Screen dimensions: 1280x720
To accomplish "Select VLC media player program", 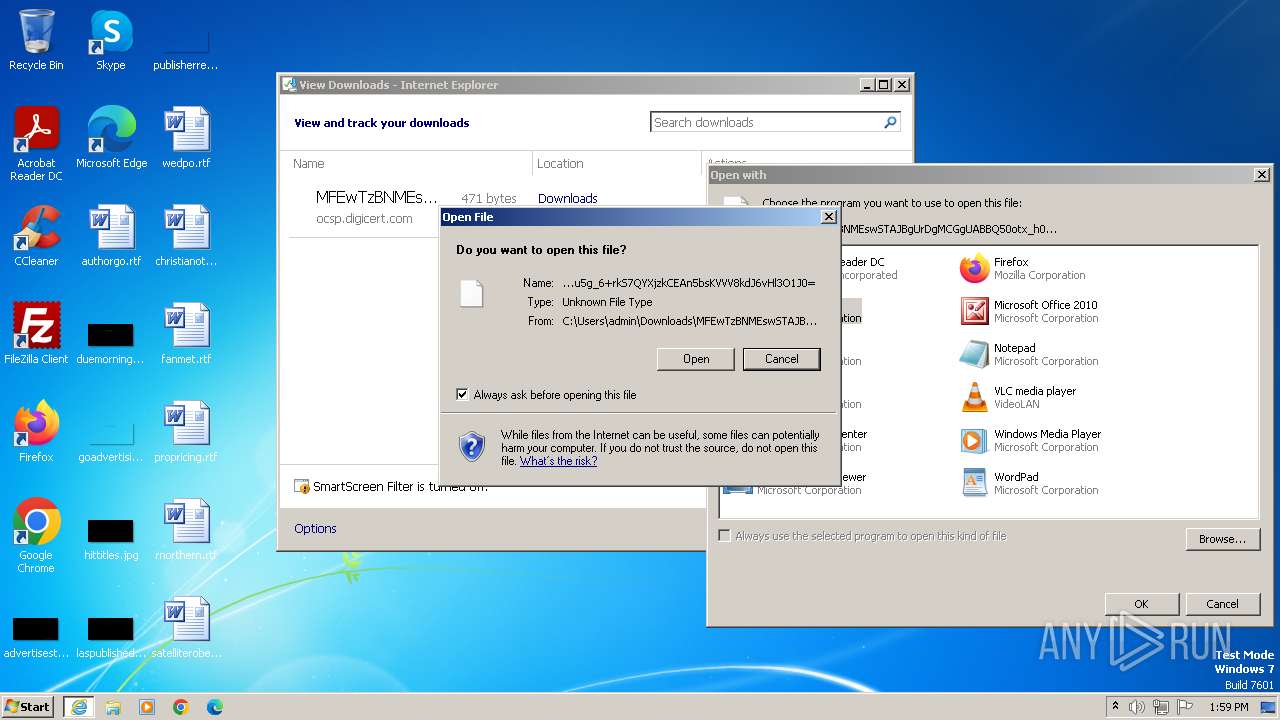I will 1020,397.
